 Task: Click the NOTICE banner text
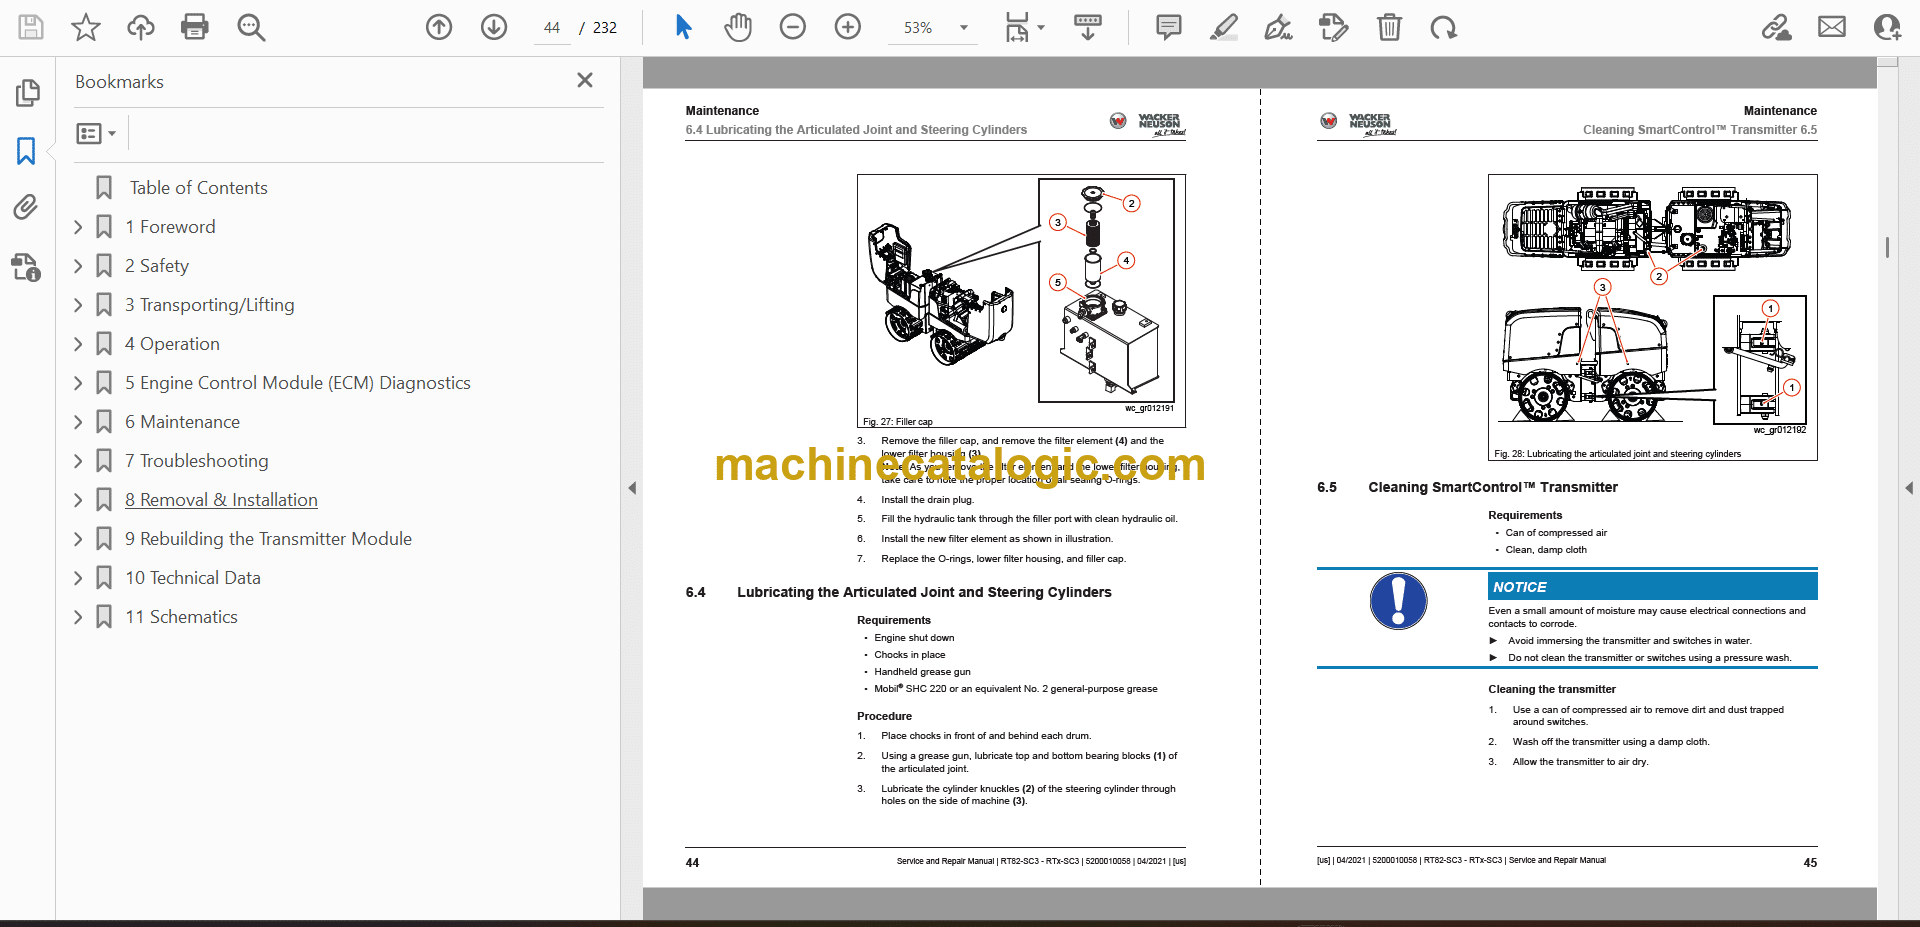(x=1520, y=587)
